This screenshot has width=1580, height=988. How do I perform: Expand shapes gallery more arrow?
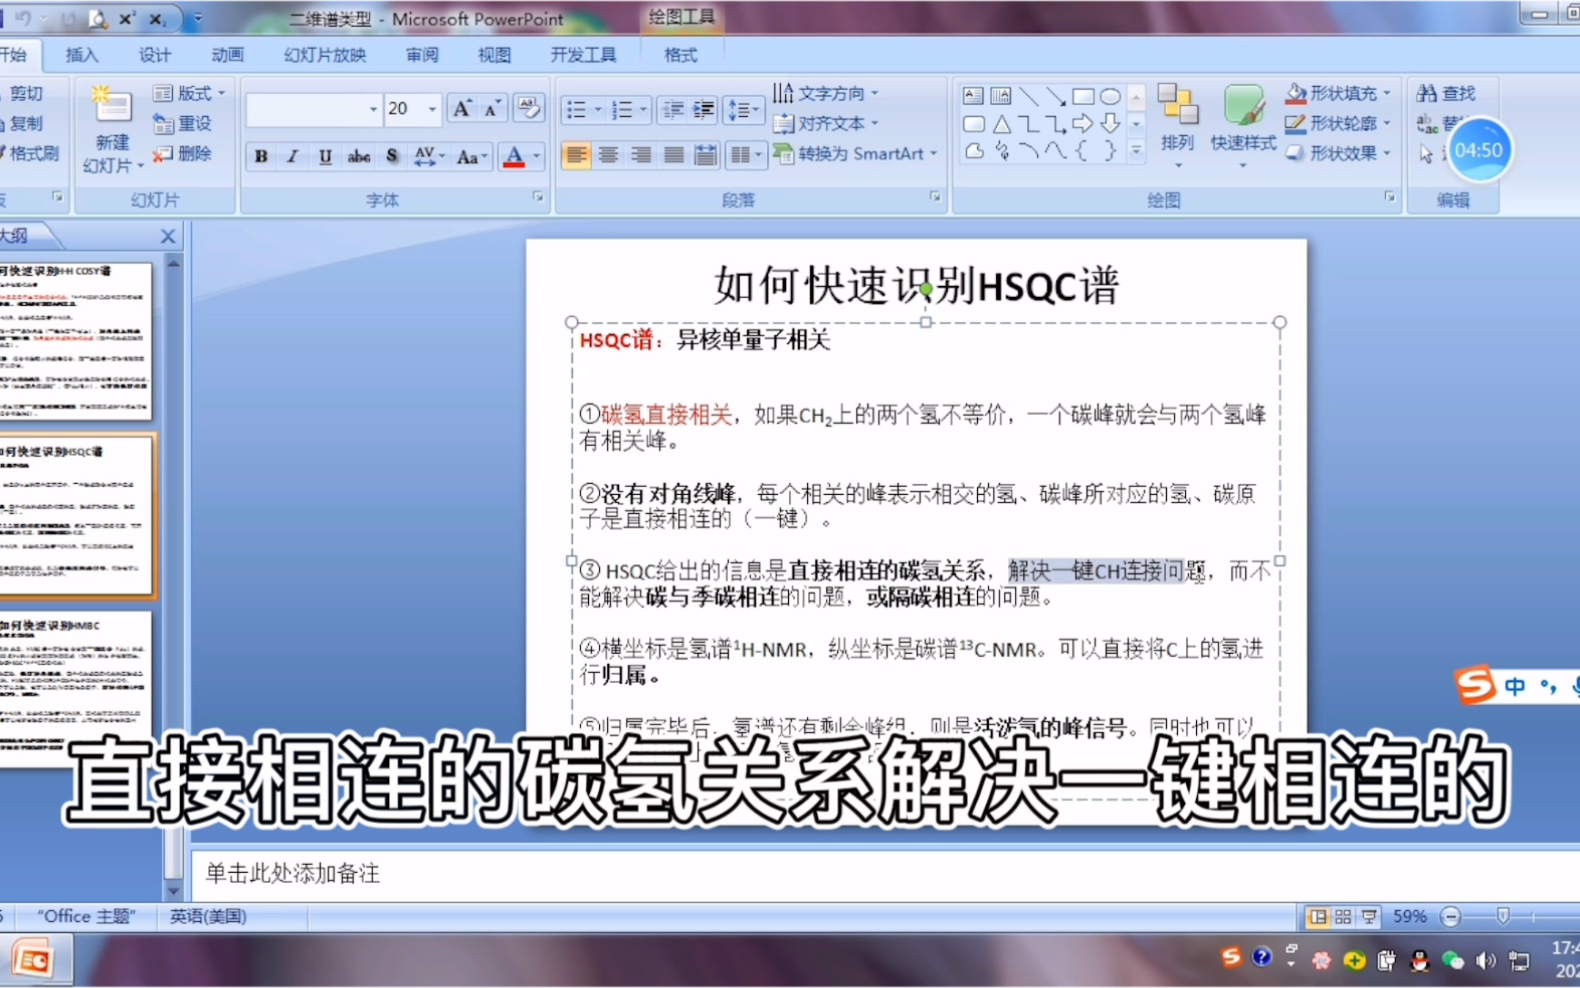[x=1136, y=151]
